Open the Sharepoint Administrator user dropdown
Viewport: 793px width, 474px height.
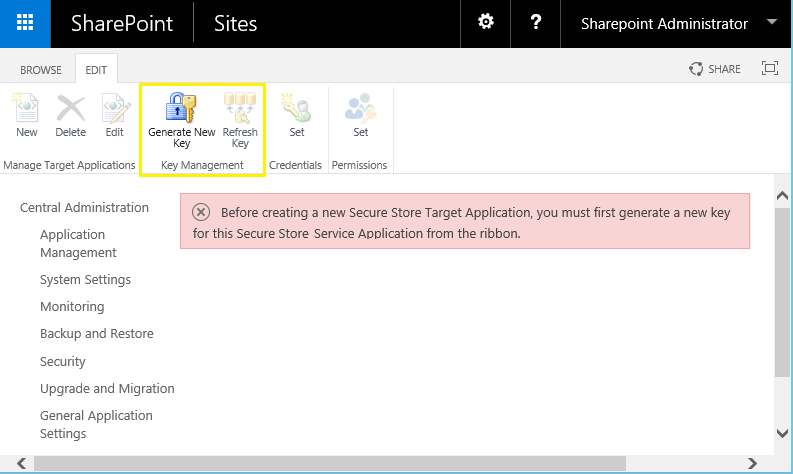pyautogui.click(x=679, y=23)
